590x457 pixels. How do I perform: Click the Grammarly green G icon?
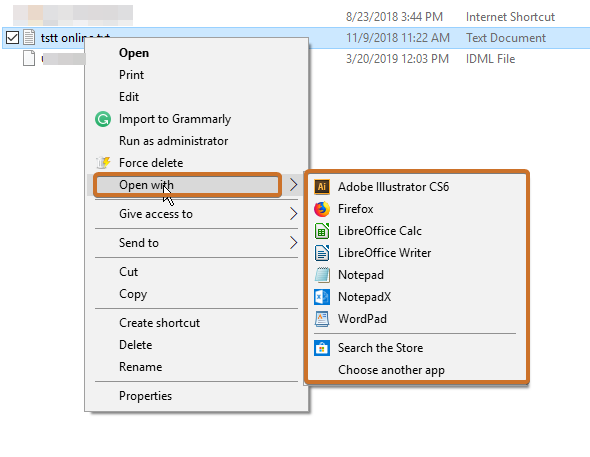103,119
